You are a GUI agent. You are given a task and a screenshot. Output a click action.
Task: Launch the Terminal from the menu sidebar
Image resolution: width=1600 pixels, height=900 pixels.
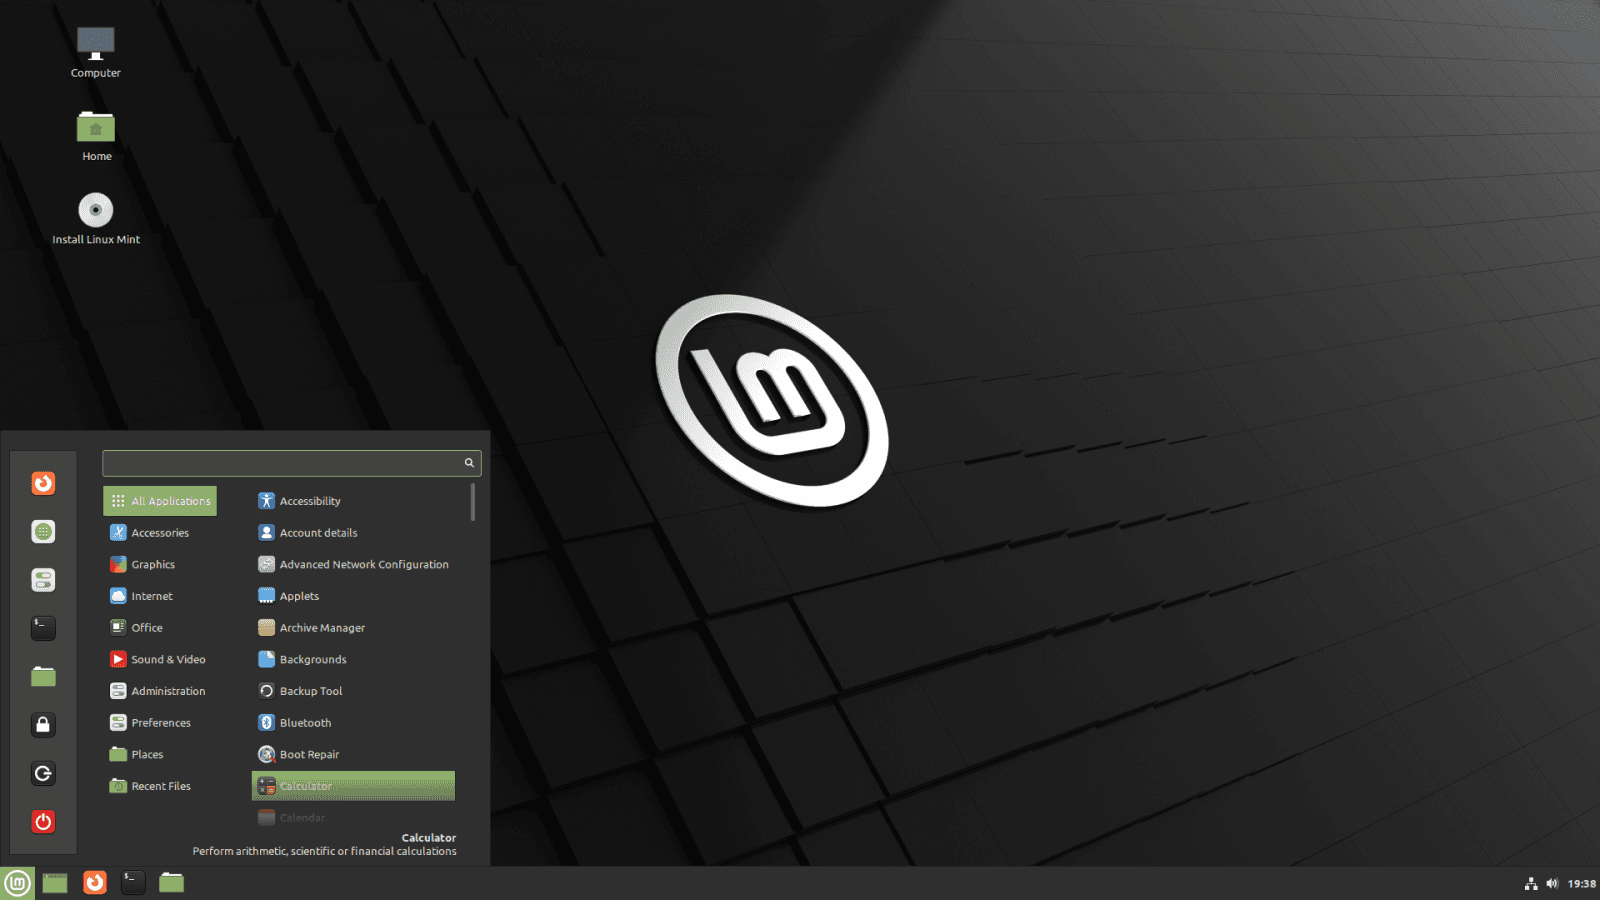coord(43,628)
